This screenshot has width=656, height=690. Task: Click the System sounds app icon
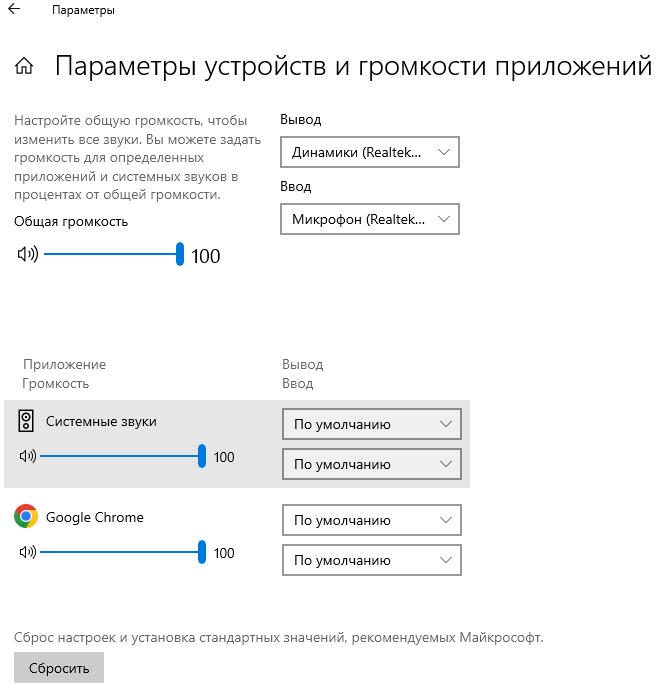[27, 422]
